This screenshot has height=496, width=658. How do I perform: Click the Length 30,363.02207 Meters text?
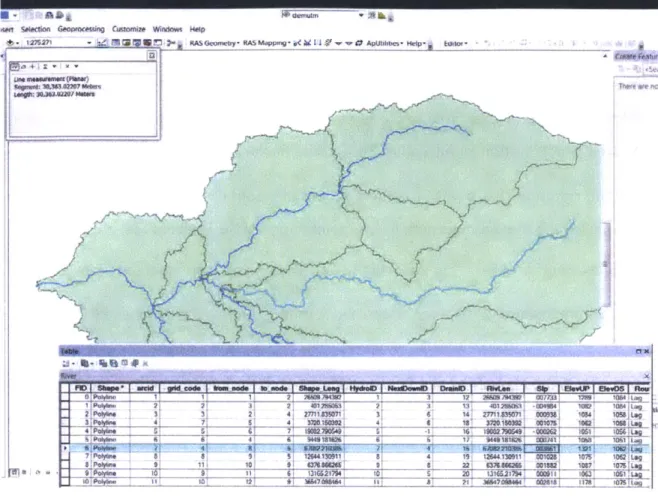(54, 94)
